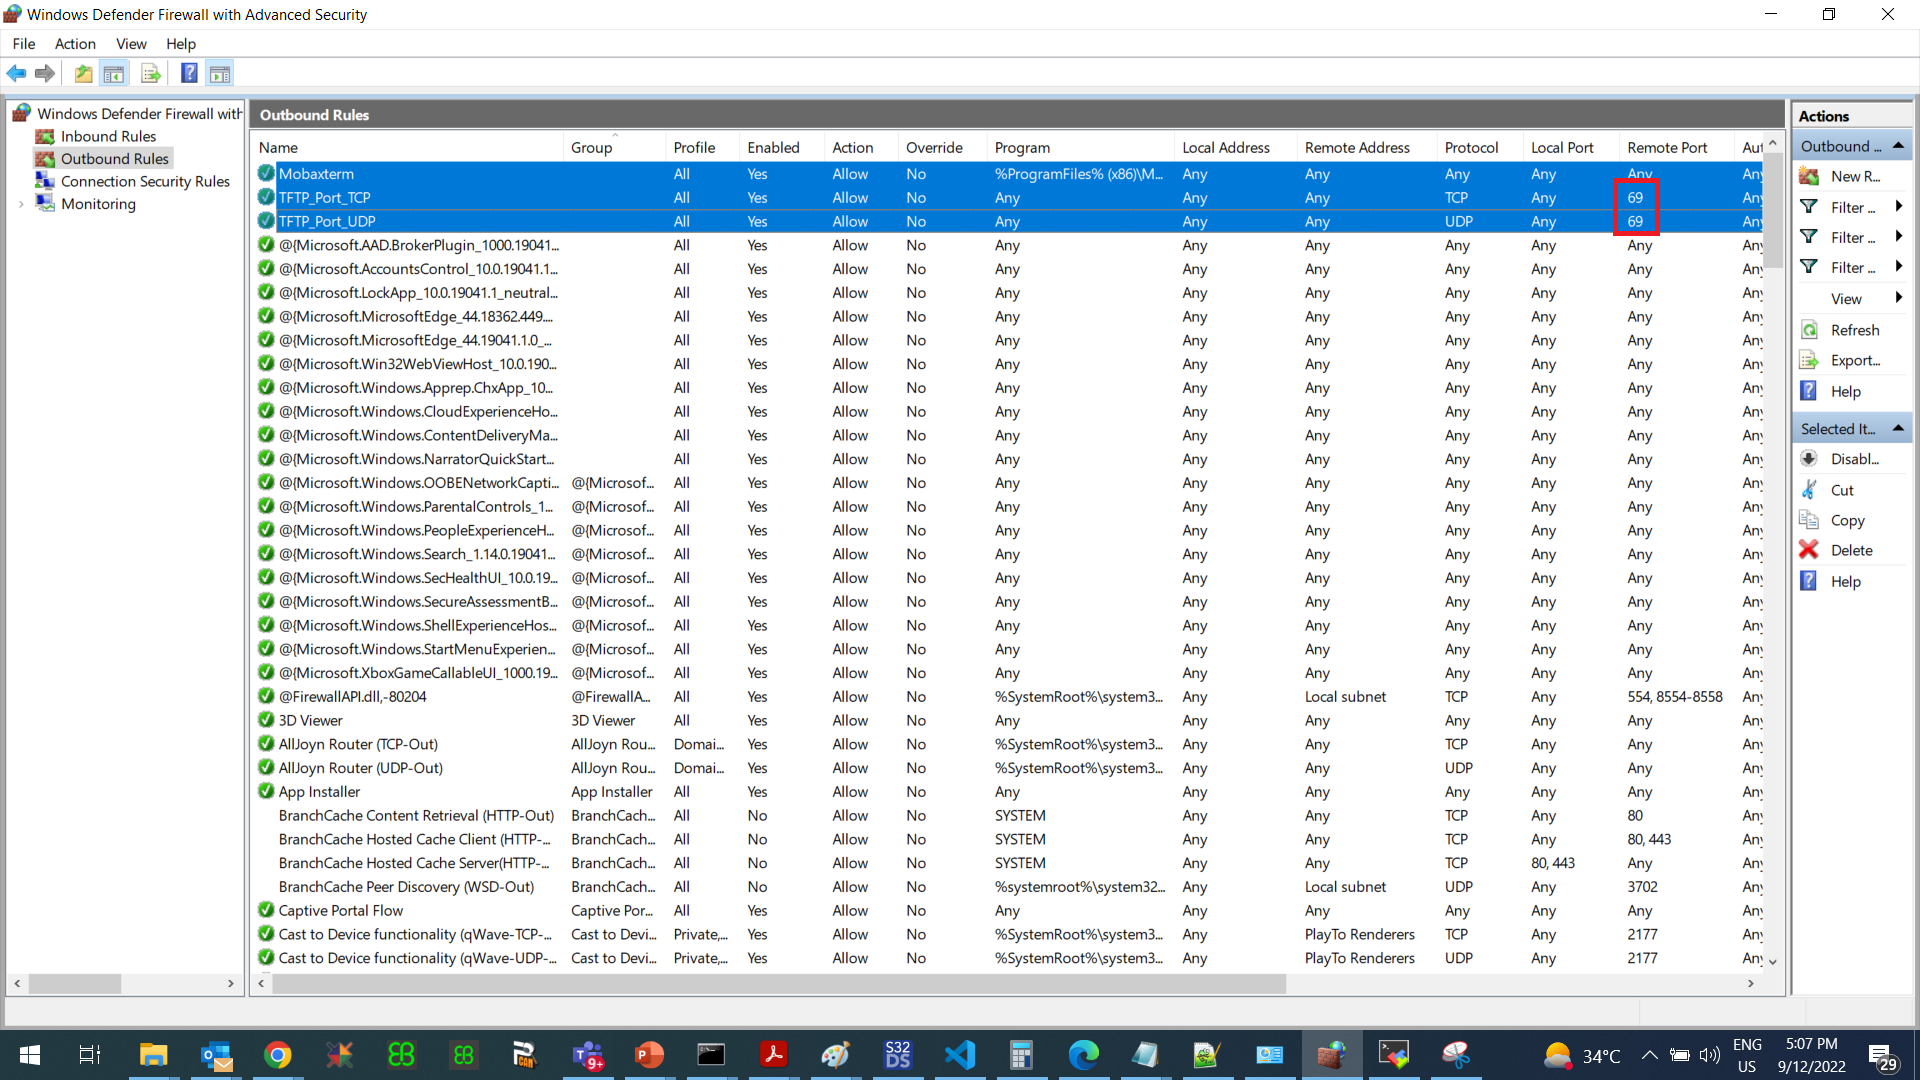
Task: Sort by Enabled column header
Action: tap(782, 147)
